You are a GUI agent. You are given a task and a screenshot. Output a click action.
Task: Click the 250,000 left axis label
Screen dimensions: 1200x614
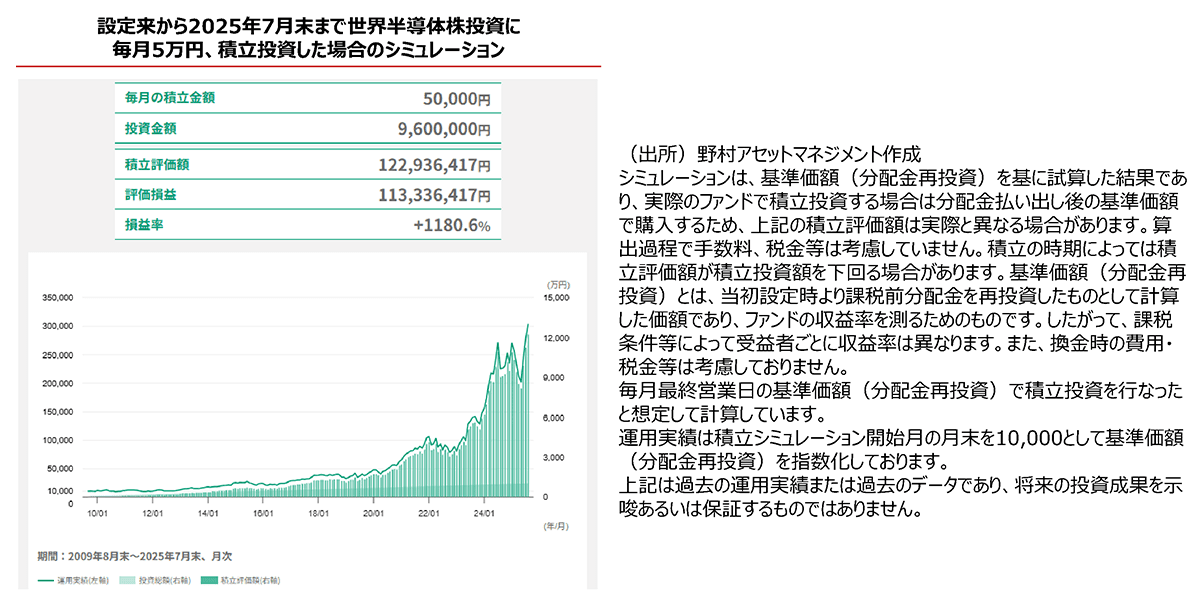[58, 355]
